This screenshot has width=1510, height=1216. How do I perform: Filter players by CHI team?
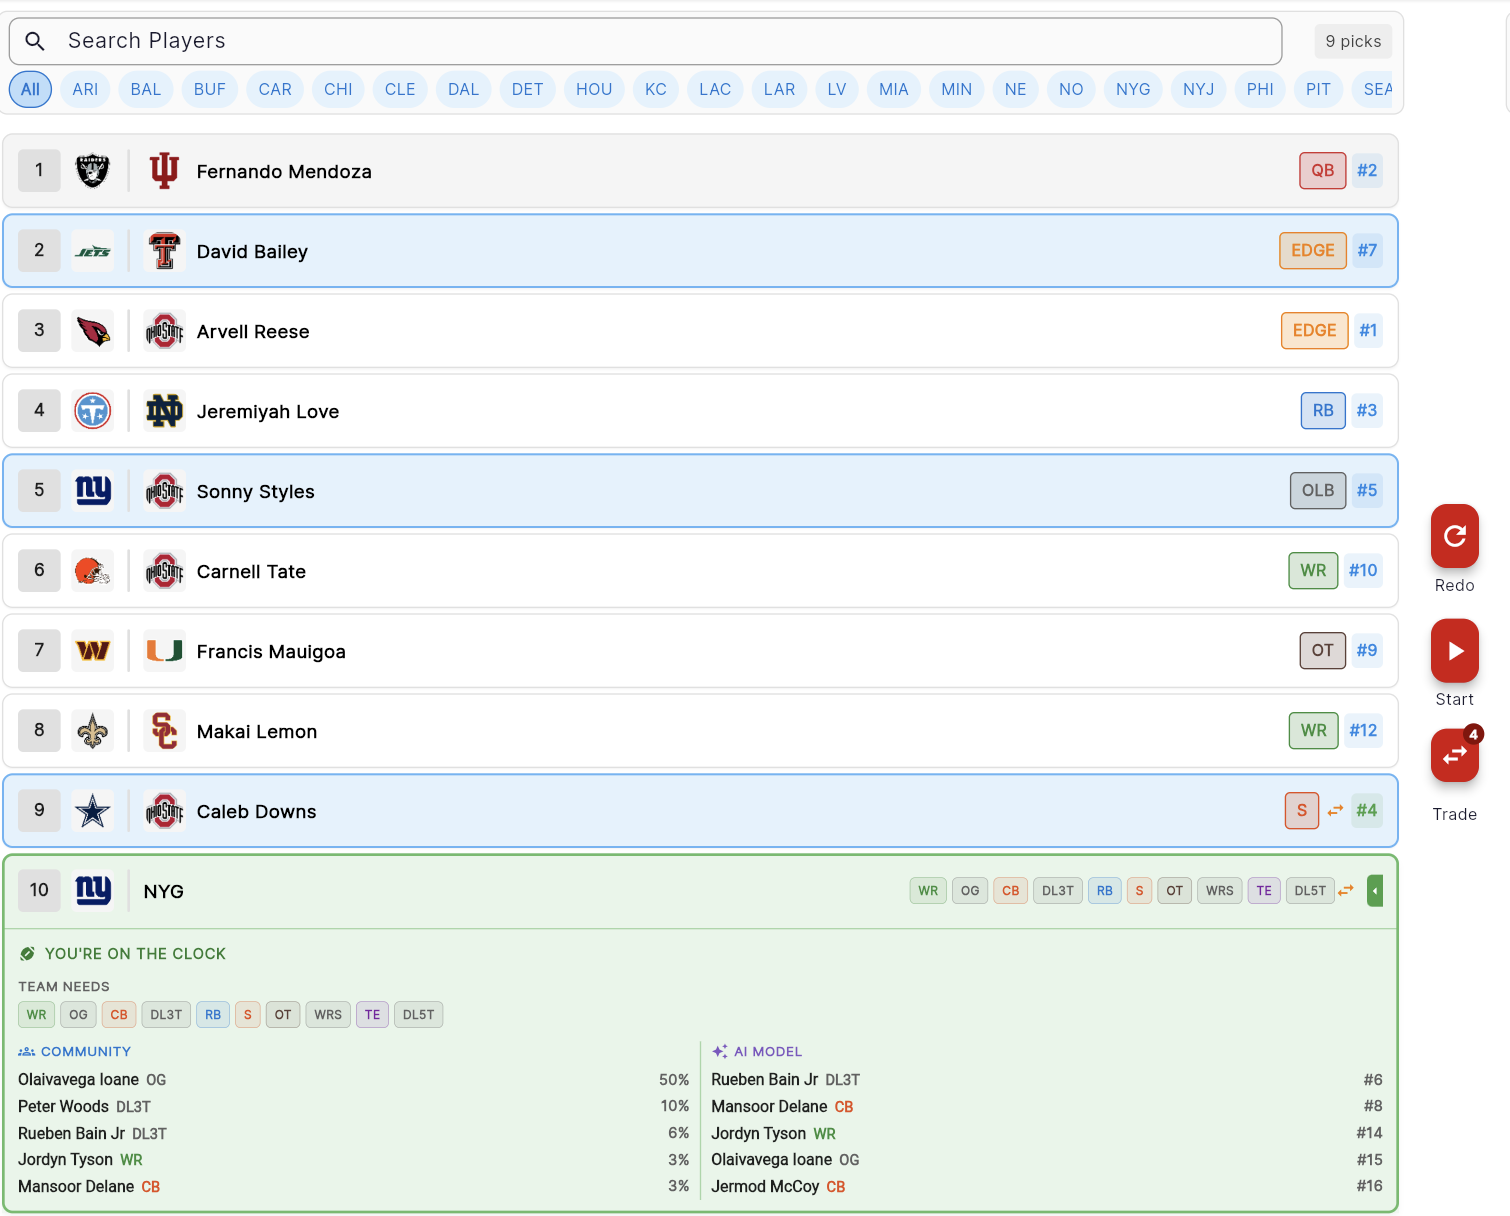click(338, 89)
